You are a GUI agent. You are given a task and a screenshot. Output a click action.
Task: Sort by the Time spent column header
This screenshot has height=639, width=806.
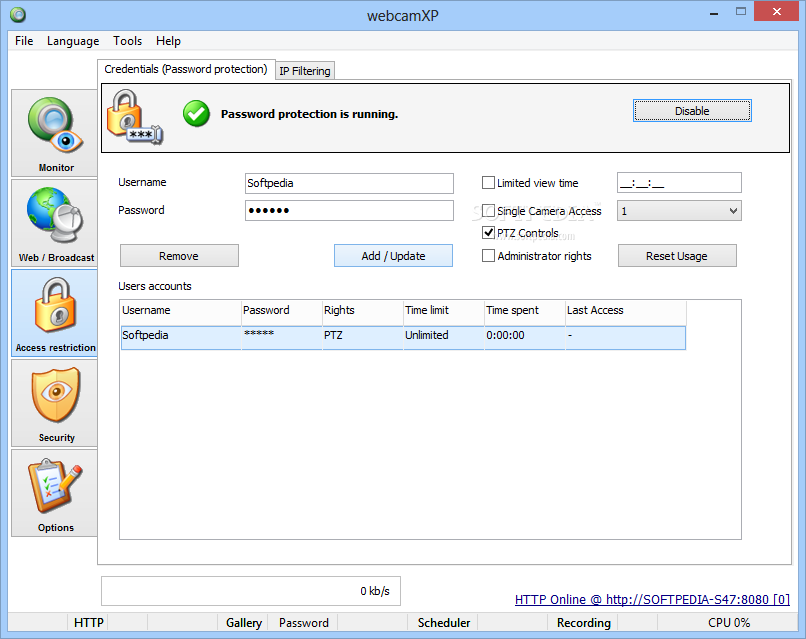click(525, 311)
